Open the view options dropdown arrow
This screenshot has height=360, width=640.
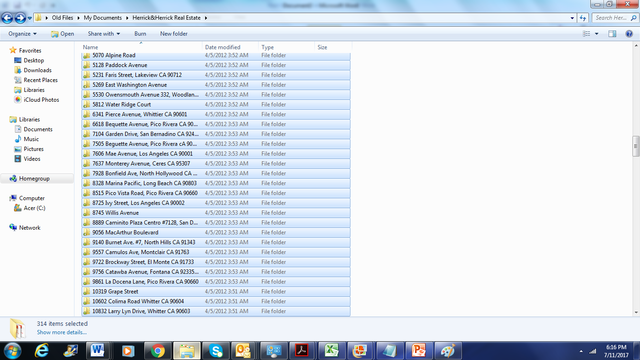596,34
